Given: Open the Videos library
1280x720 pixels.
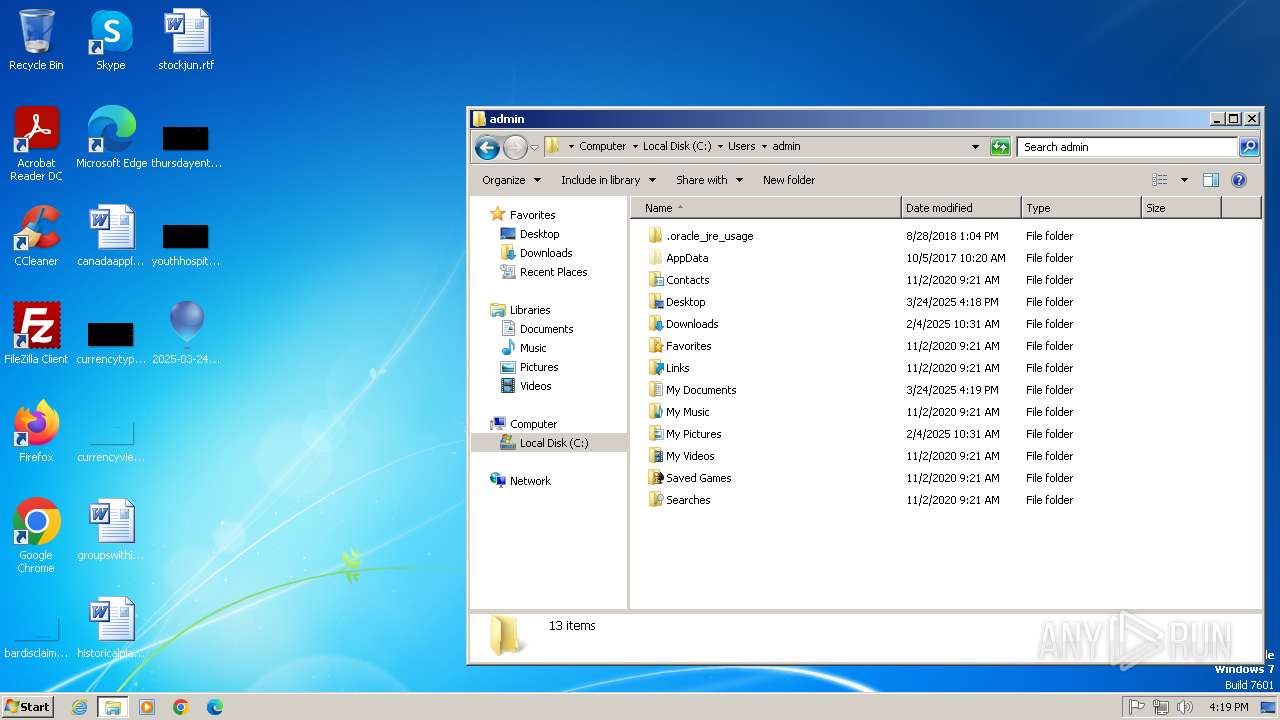Looking at the screenshot, I should tap(535, 386).
